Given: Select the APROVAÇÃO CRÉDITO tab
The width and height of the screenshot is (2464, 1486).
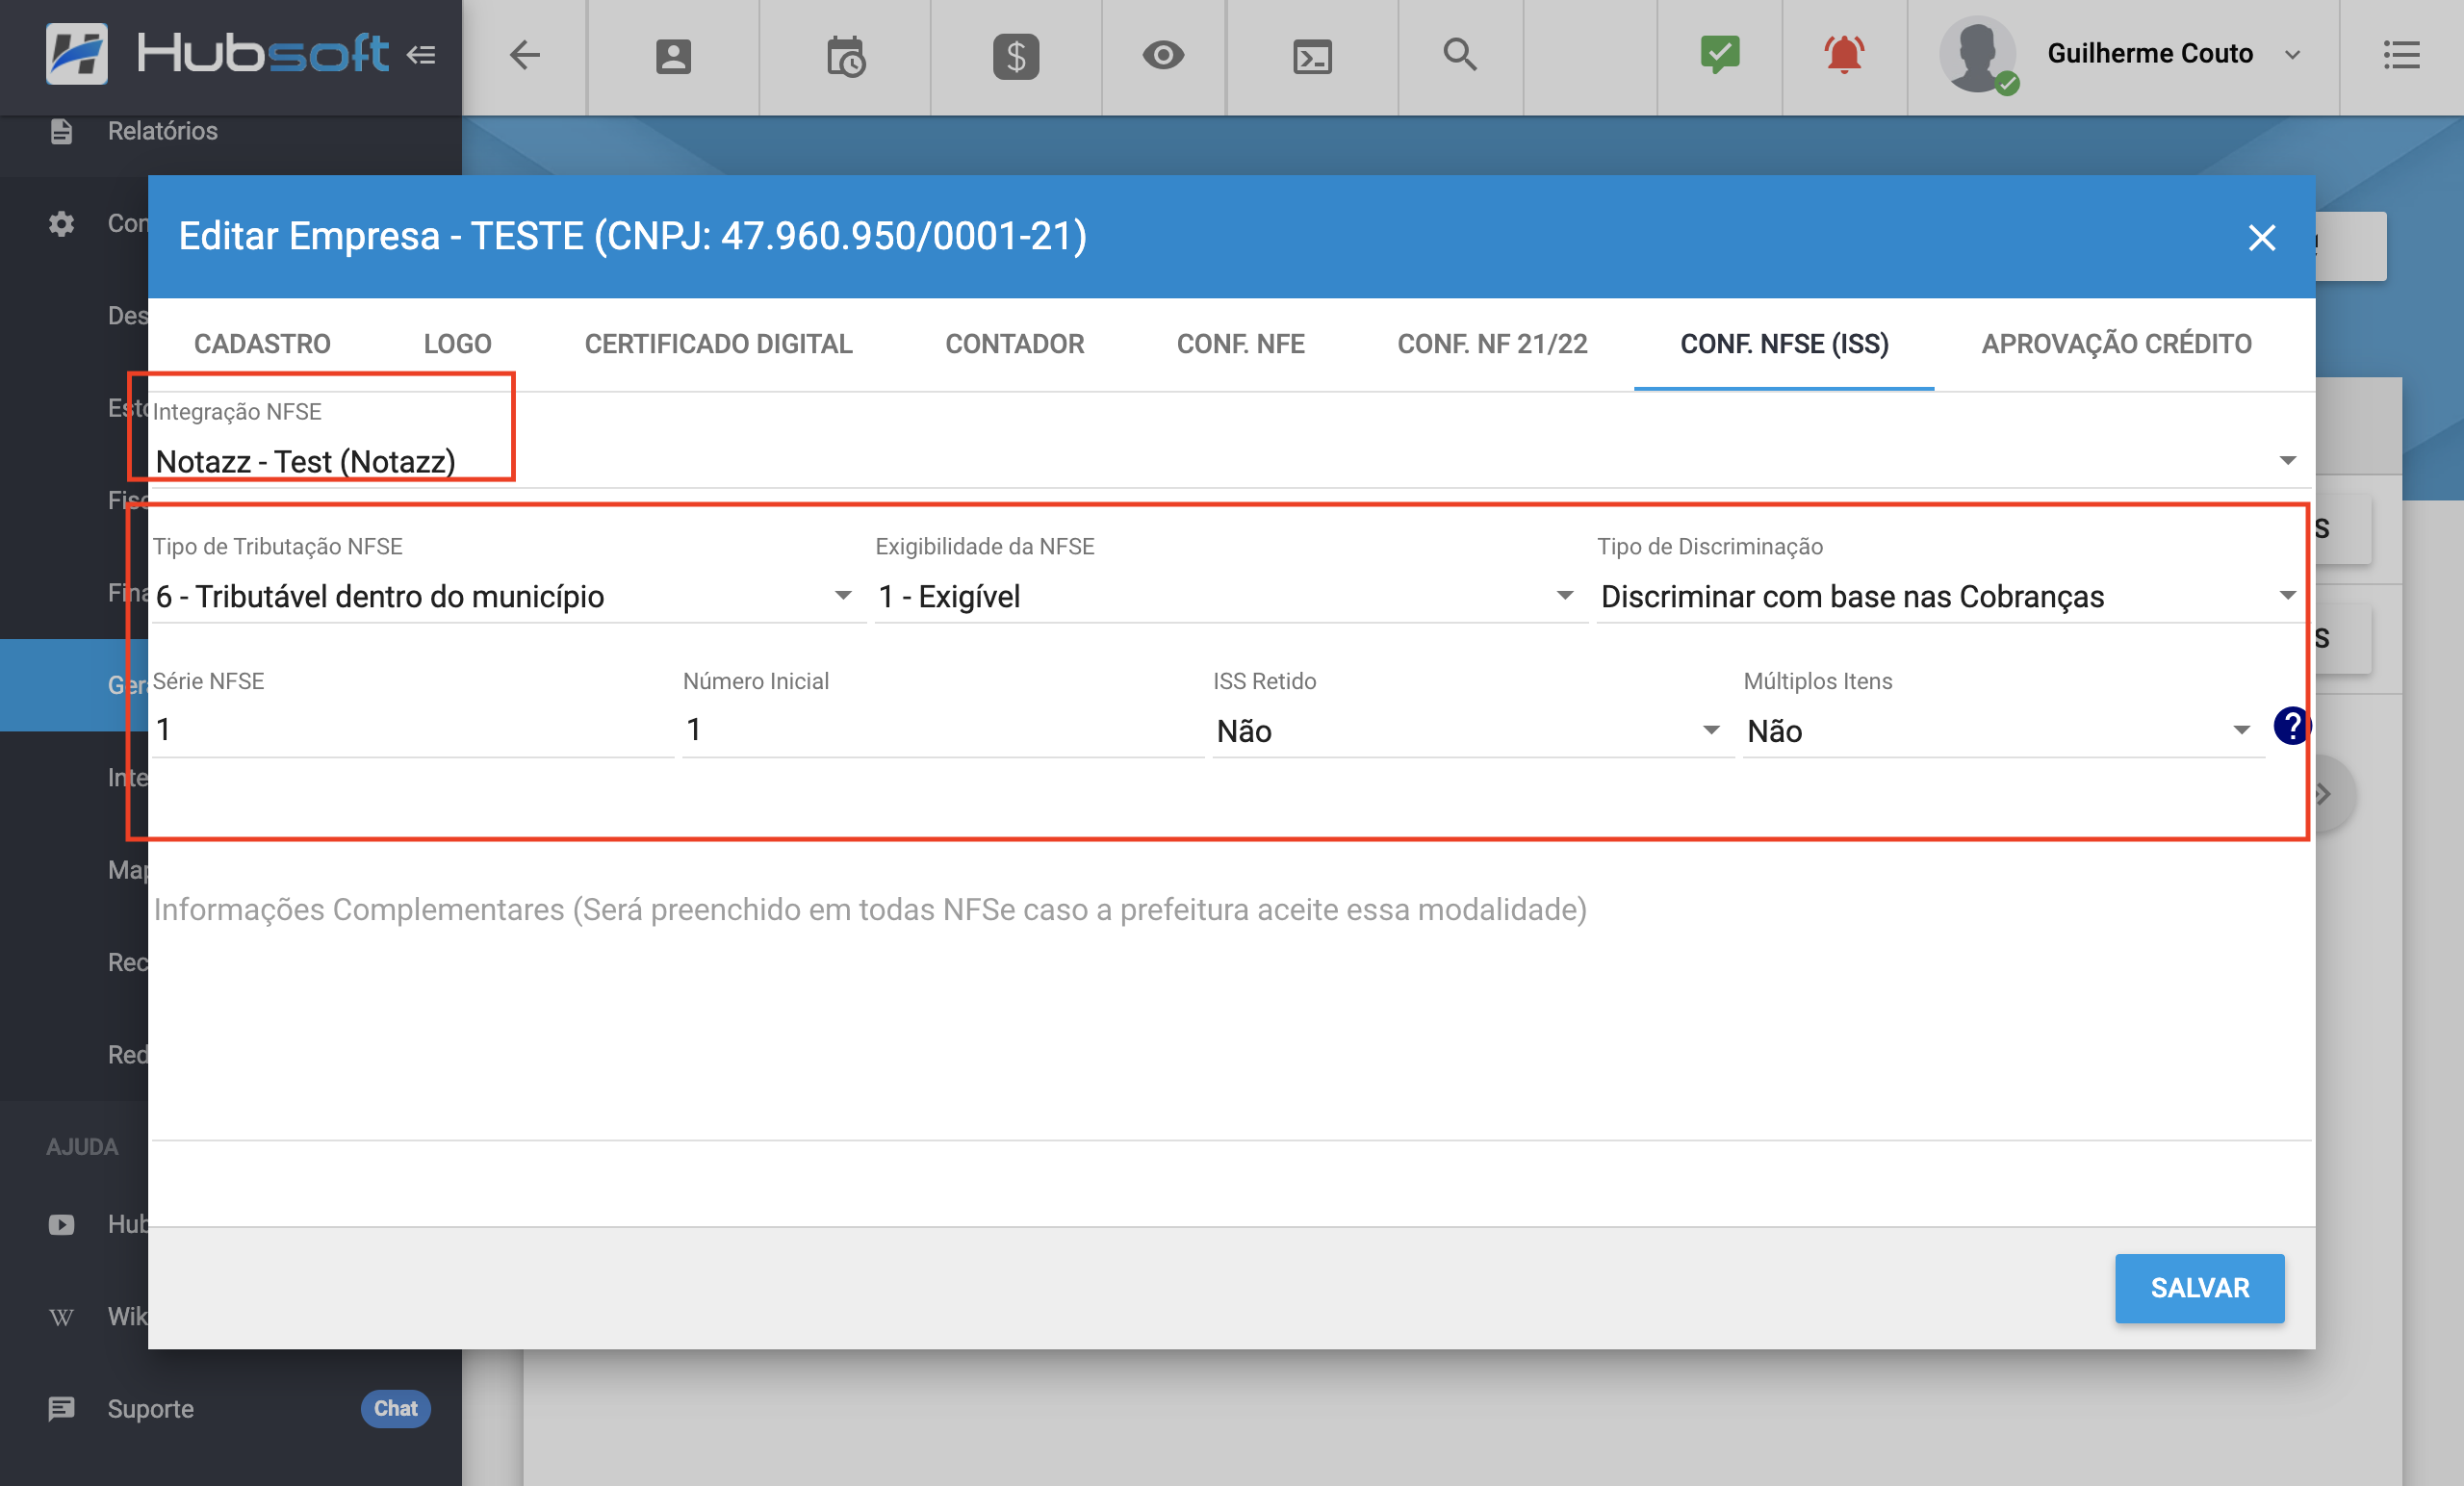Looking at the screenshot, I should click(2117, 344).
